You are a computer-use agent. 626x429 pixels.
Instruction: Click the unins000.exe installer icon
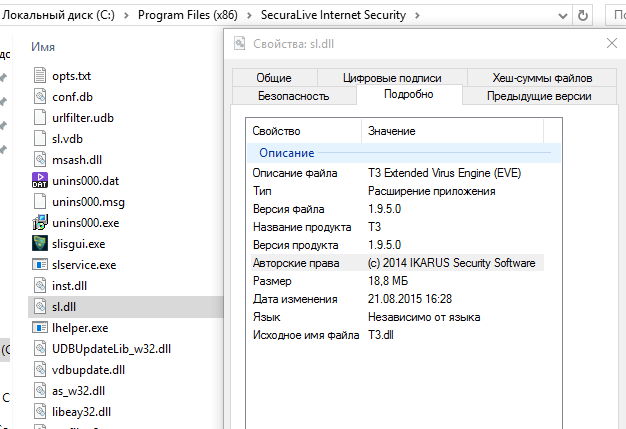(41, 222)
